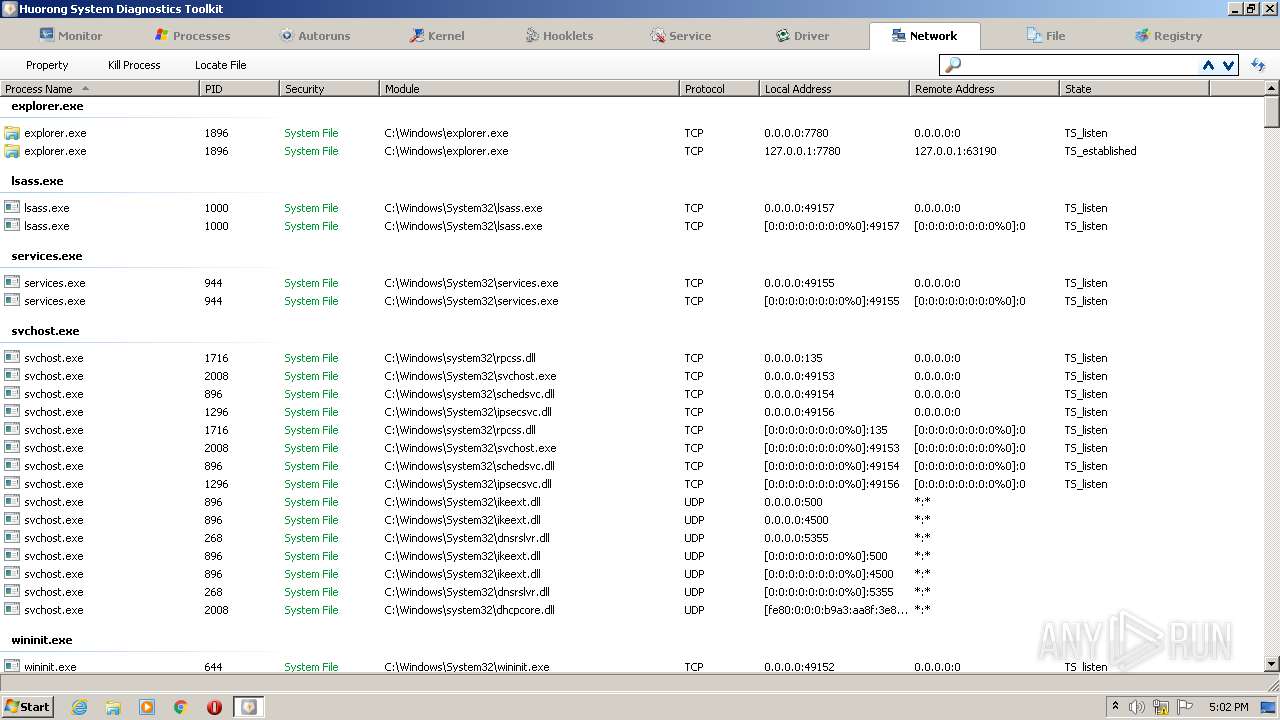Collapse the explorer.exe group header
This screenshot has height=720, width=1280.
pyautogui.click(x=47, y=106)
